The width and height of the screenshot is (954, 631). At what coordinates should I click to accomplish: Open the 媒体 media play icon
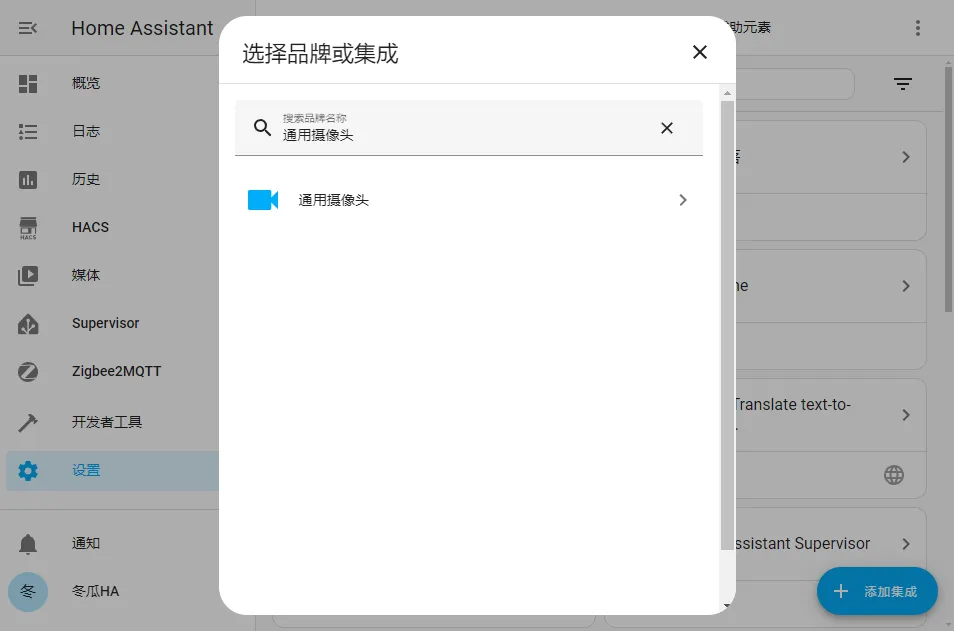(28, 276)
